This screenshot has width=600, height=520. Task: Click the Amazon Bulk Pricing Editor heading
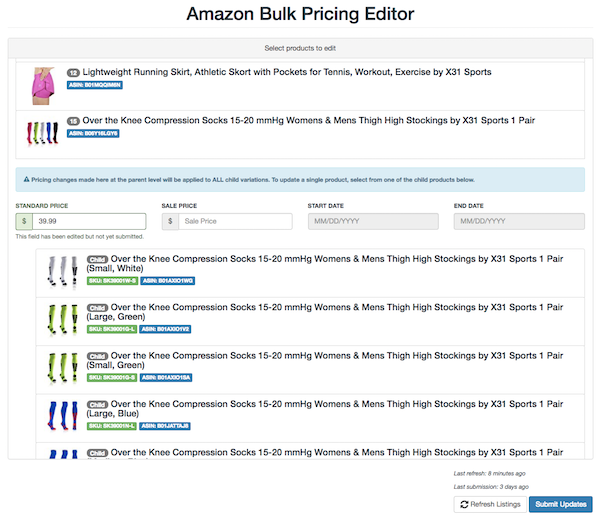(300, 14)
